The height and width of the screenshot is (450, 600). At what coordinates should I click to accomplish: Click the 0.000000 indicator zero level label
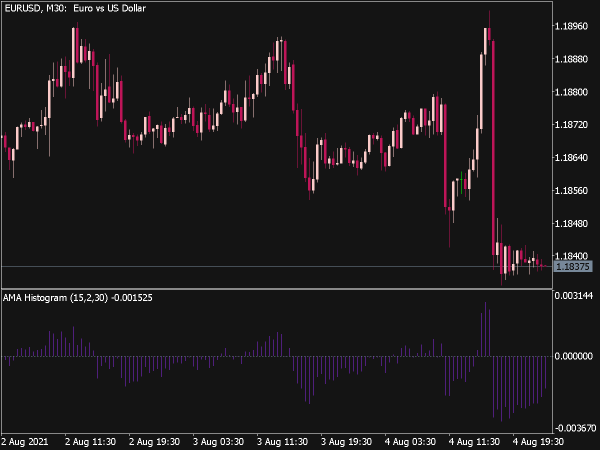click(574, 356)
